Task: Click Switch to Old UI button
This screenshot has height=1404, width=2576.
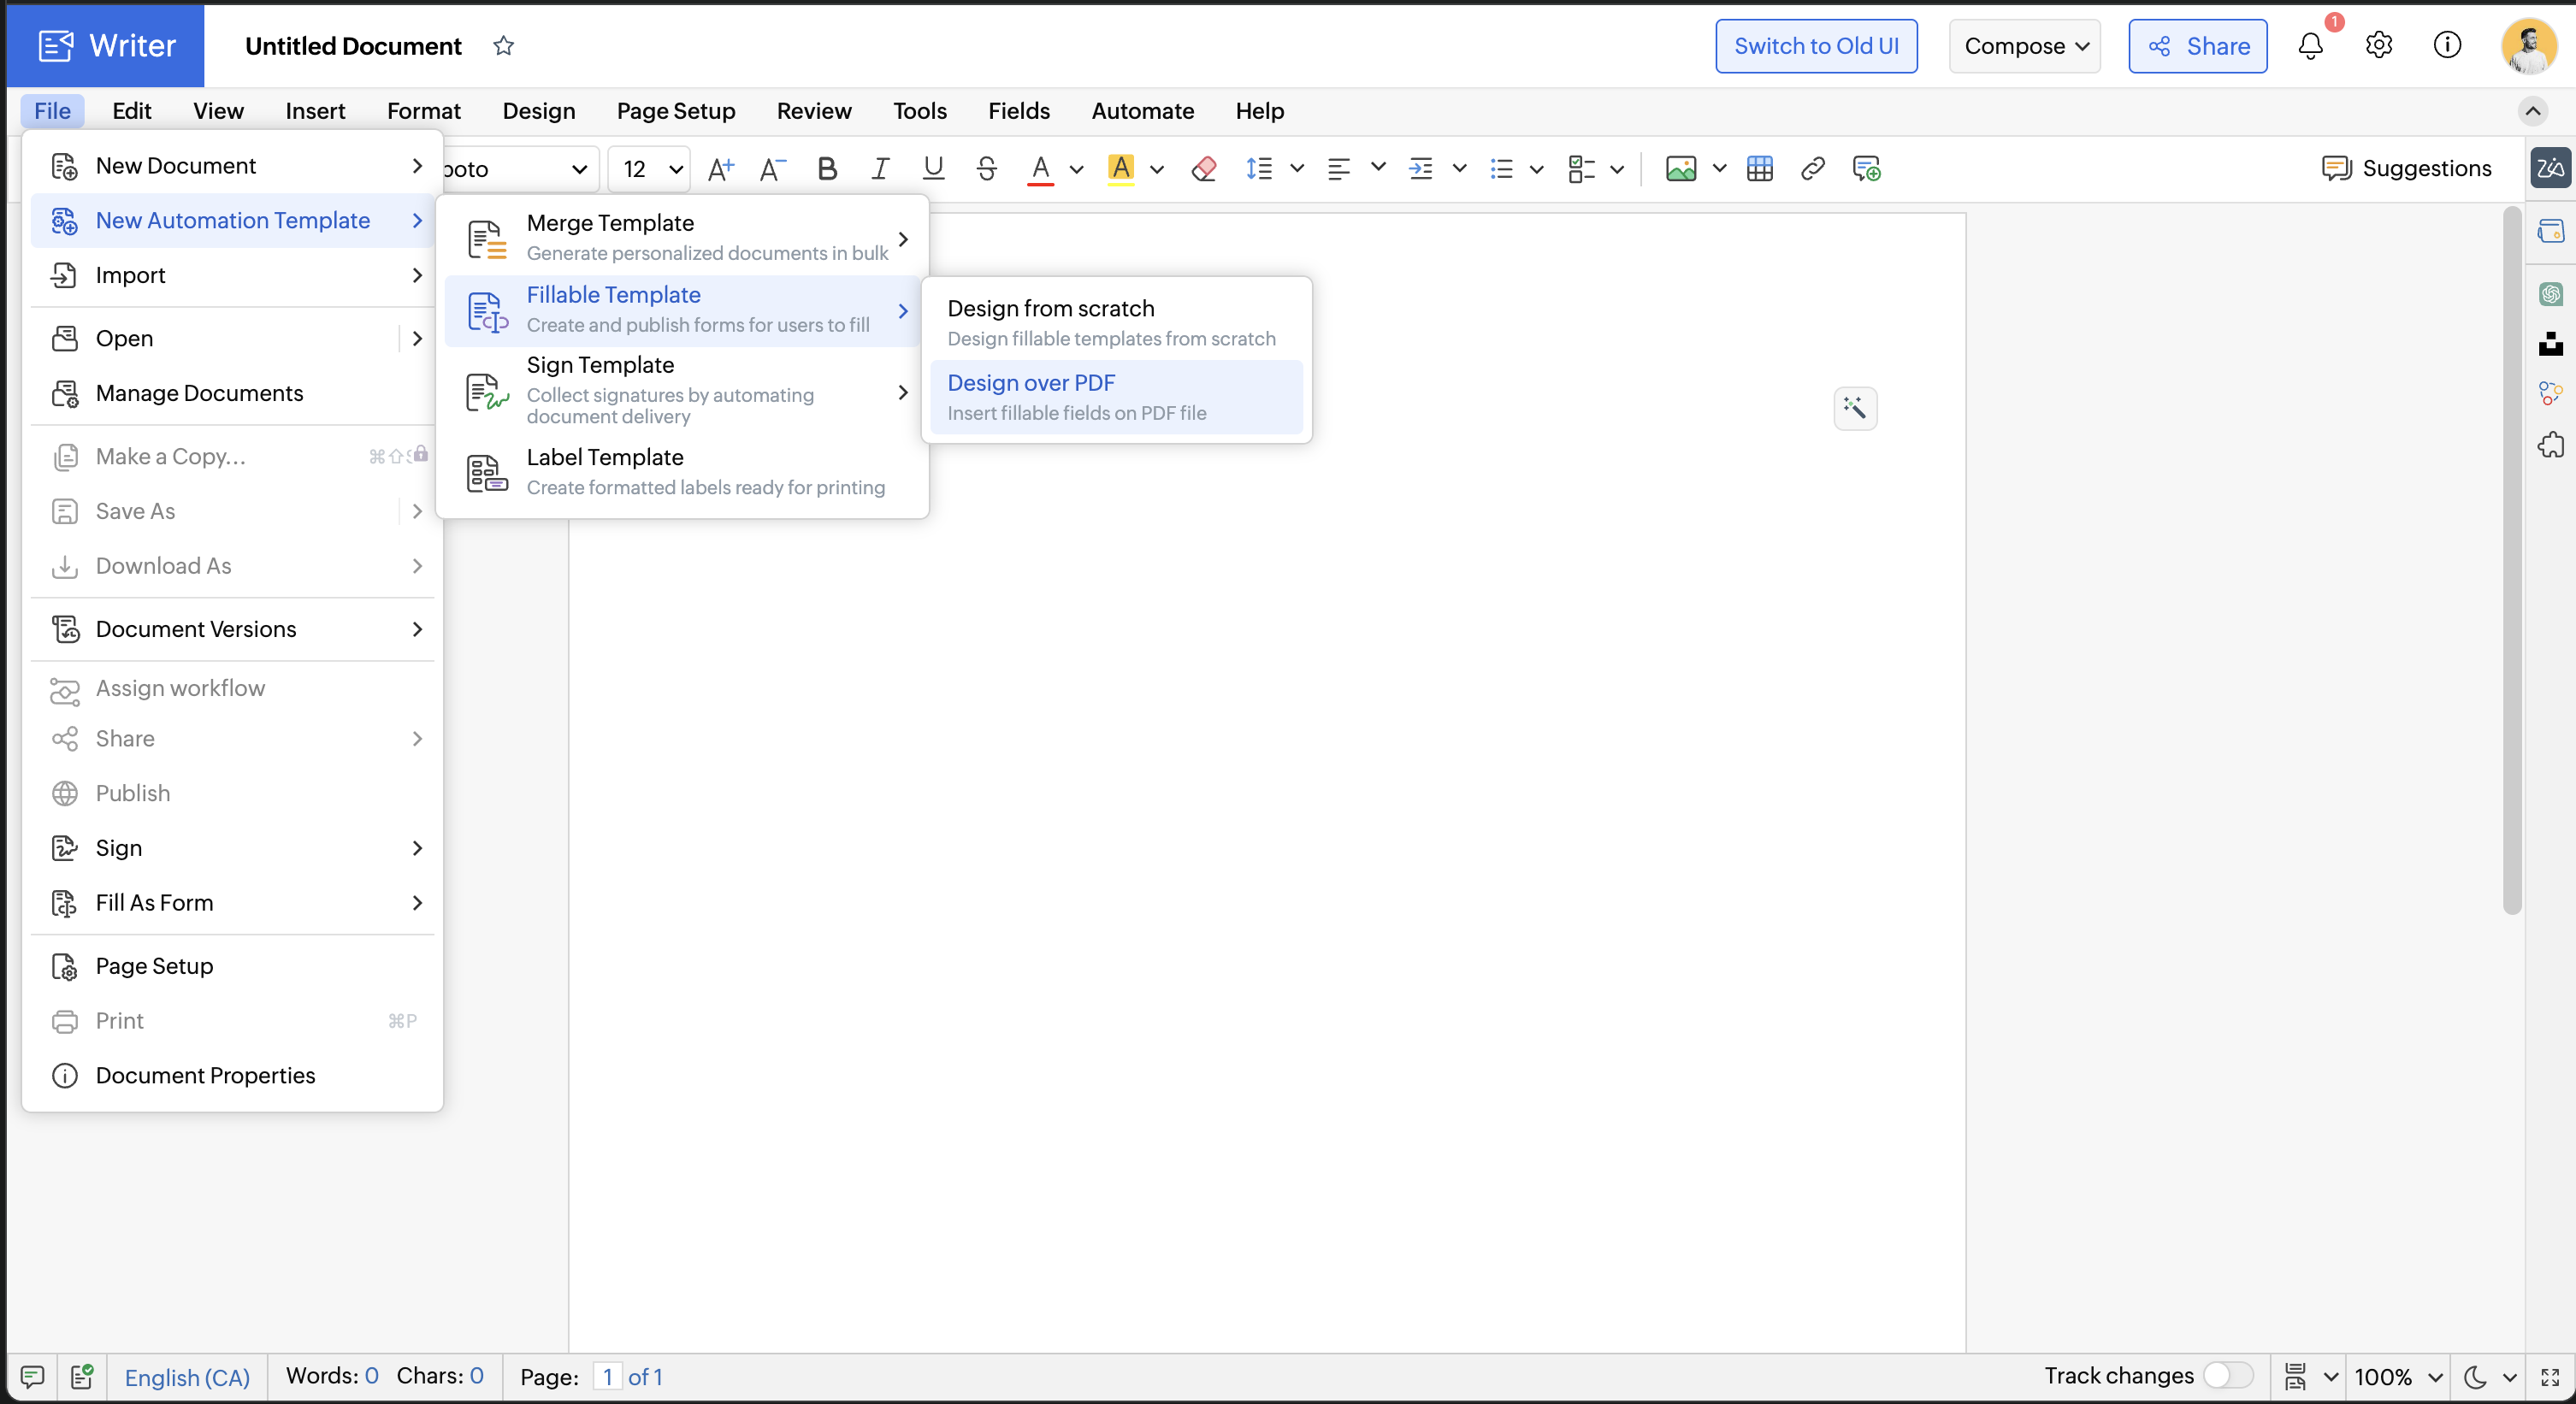Action: tap(1815, 46)
